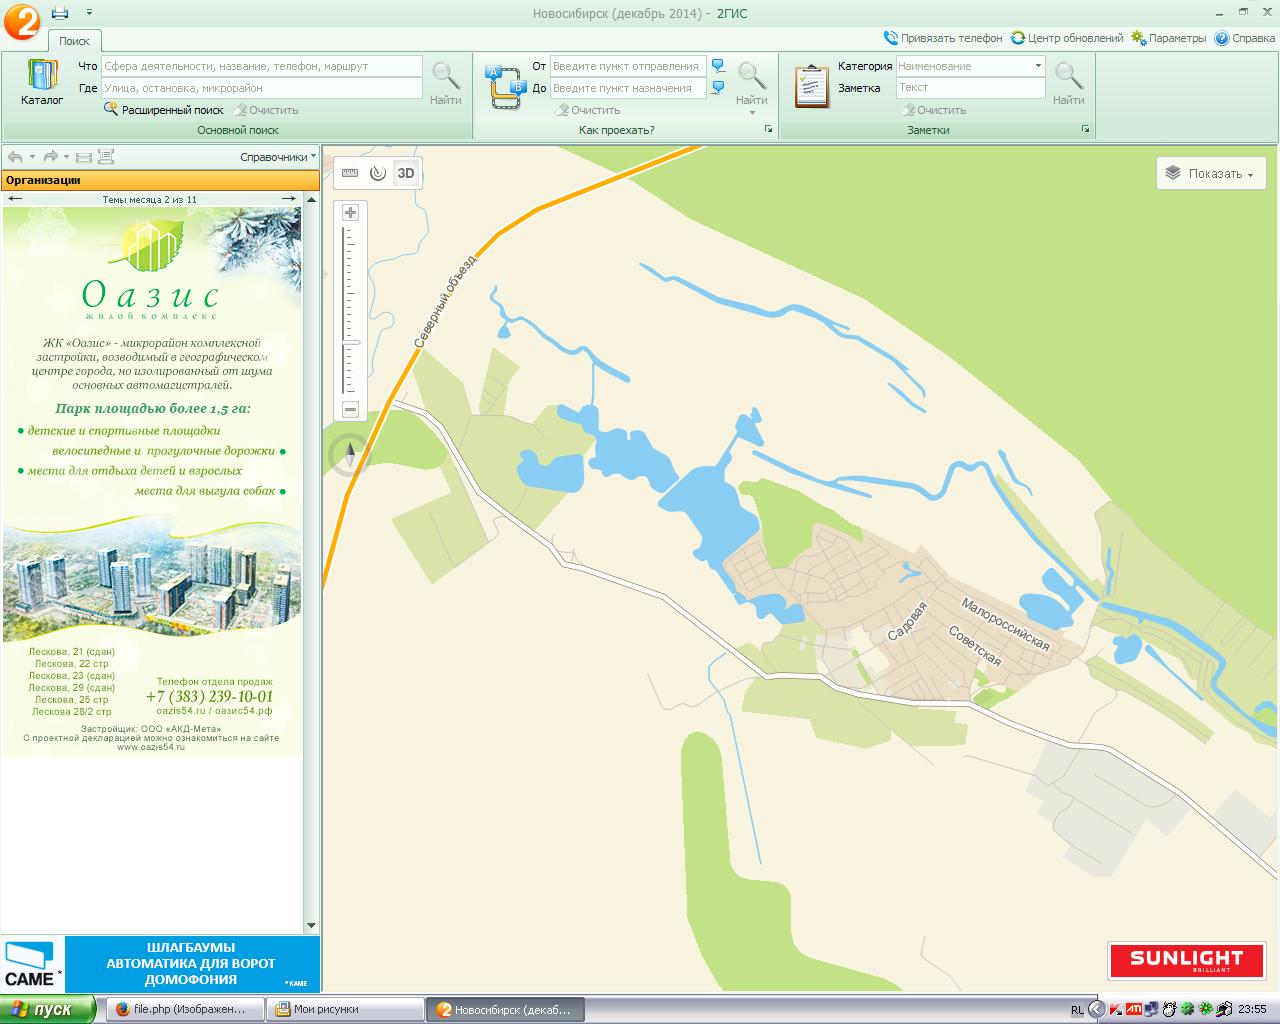Click the Что search input field

pos(261,66)
